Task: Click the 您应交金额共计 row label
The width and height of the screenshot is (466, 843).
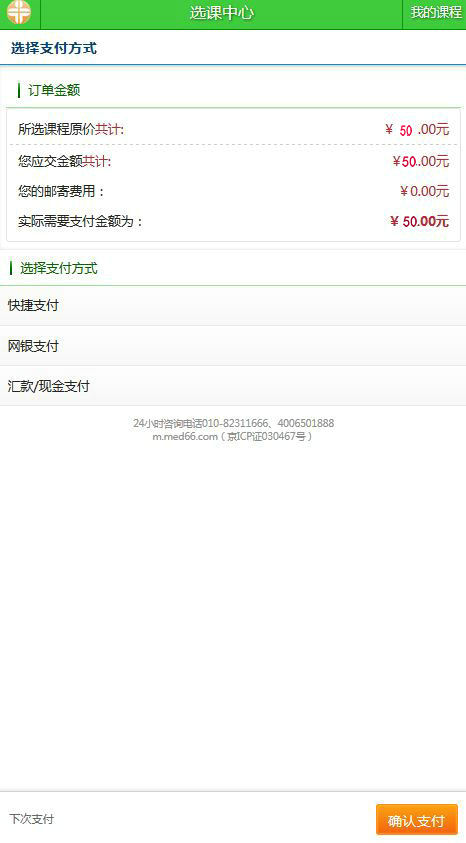Action: coord(64,161)
